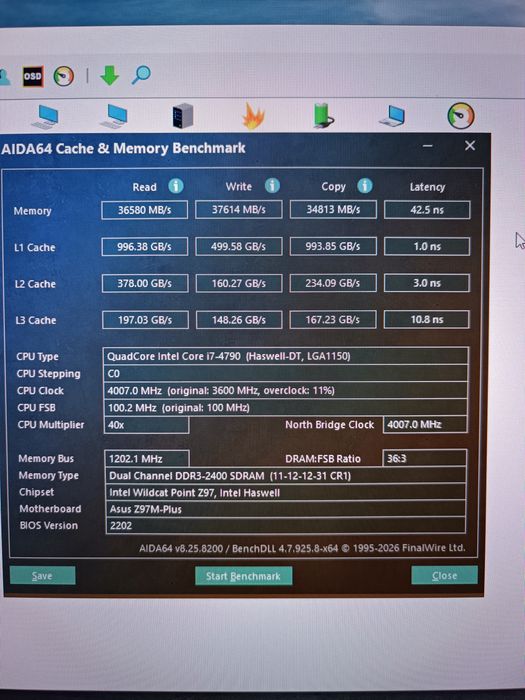Click CPU FSB value 100.2 MHz
525x700 pixels.
pyautogui.click(x=286, y=408)
